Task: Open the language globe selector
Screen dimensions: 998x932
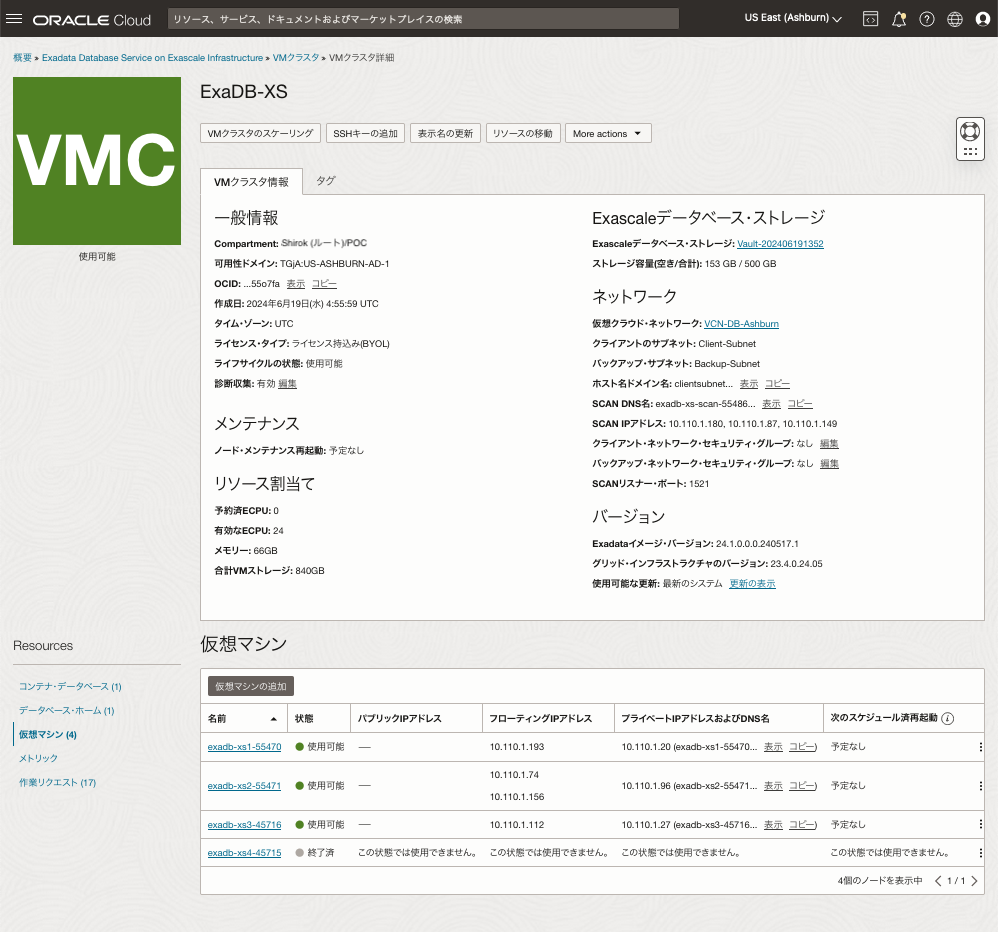Action: (954, 18)
